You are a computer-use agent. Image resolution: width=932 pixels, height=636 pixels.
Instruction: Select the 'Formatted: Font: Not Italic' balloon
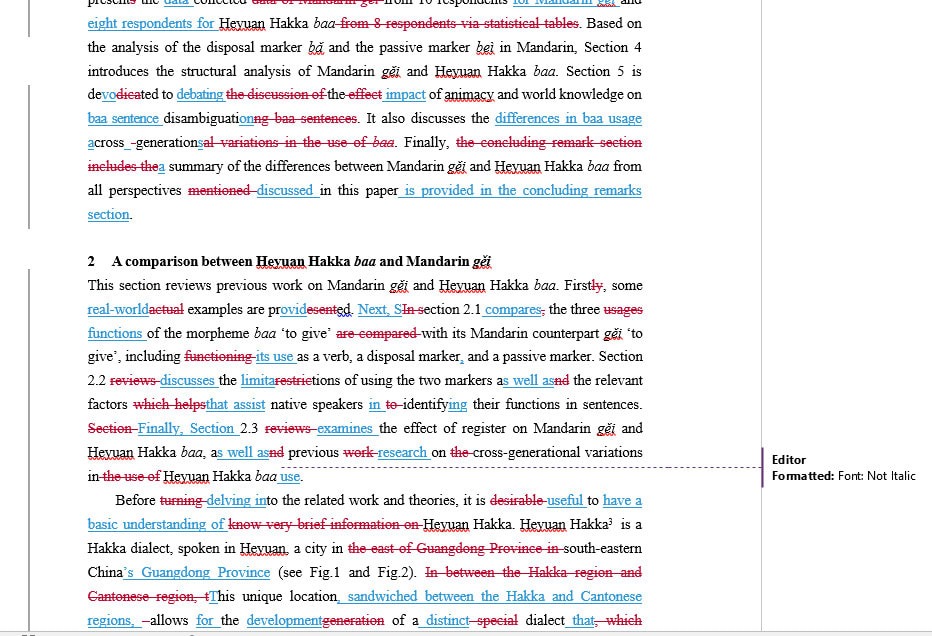coord(843,476)
